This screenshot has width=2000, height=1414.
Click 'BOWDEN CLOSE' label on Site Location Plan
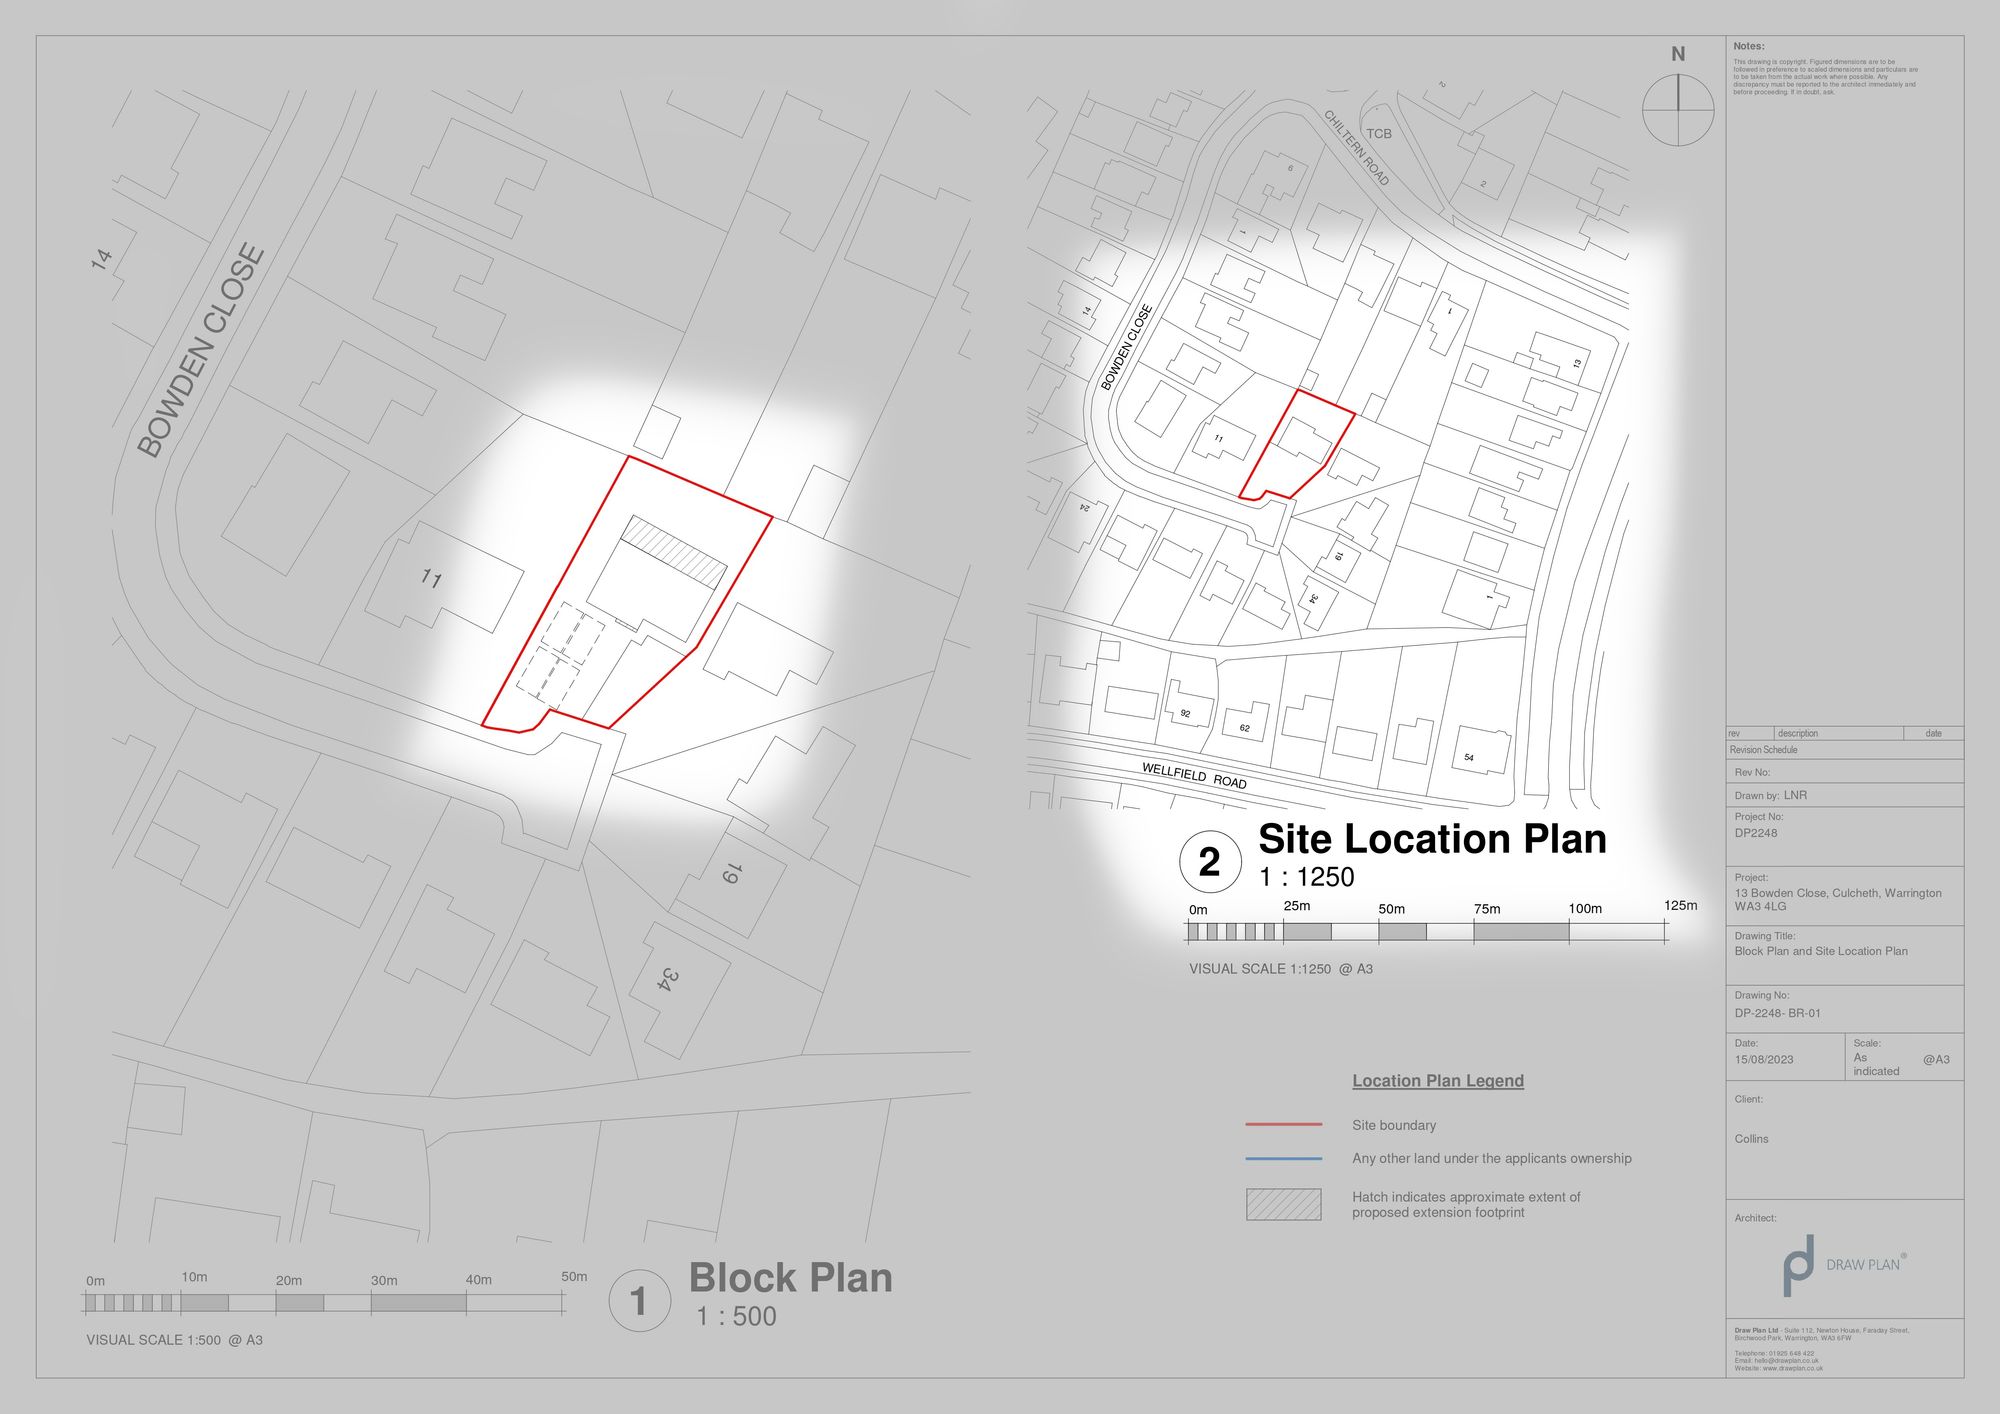point(1127,347)
